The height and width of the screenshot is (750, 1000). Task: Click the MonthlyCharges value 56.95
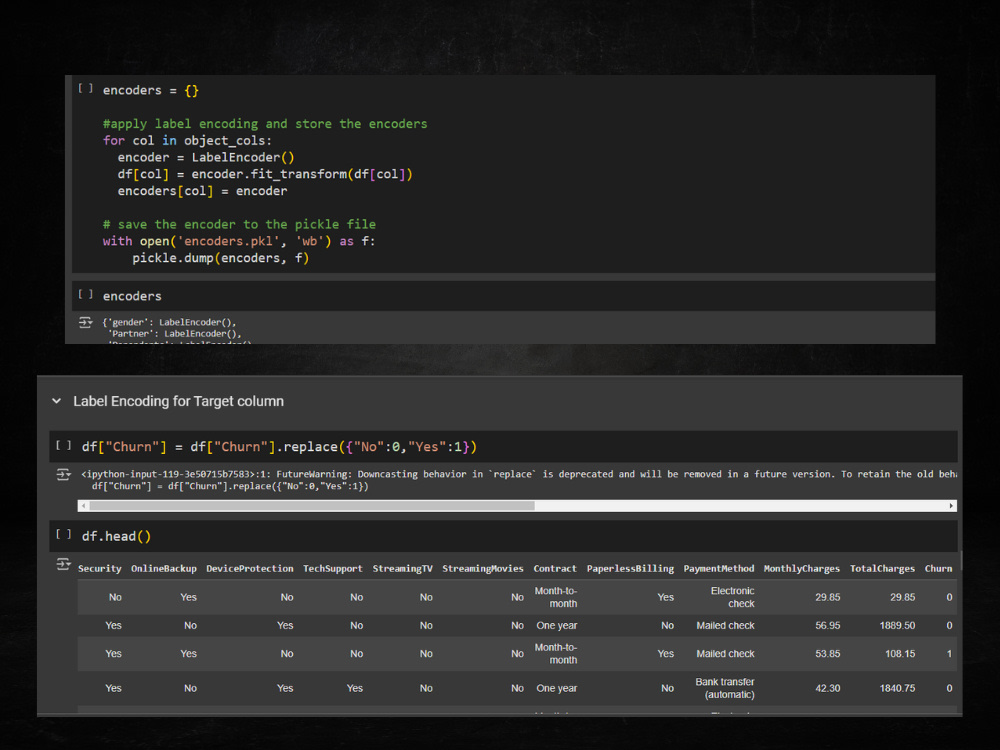point(827,626)
